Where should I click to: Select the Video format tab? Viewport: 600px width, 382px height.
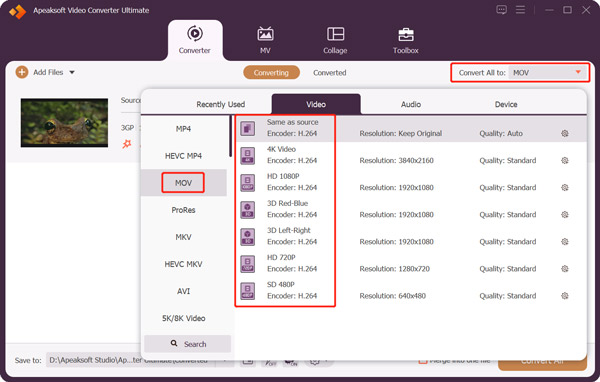(x=316, y=104)
